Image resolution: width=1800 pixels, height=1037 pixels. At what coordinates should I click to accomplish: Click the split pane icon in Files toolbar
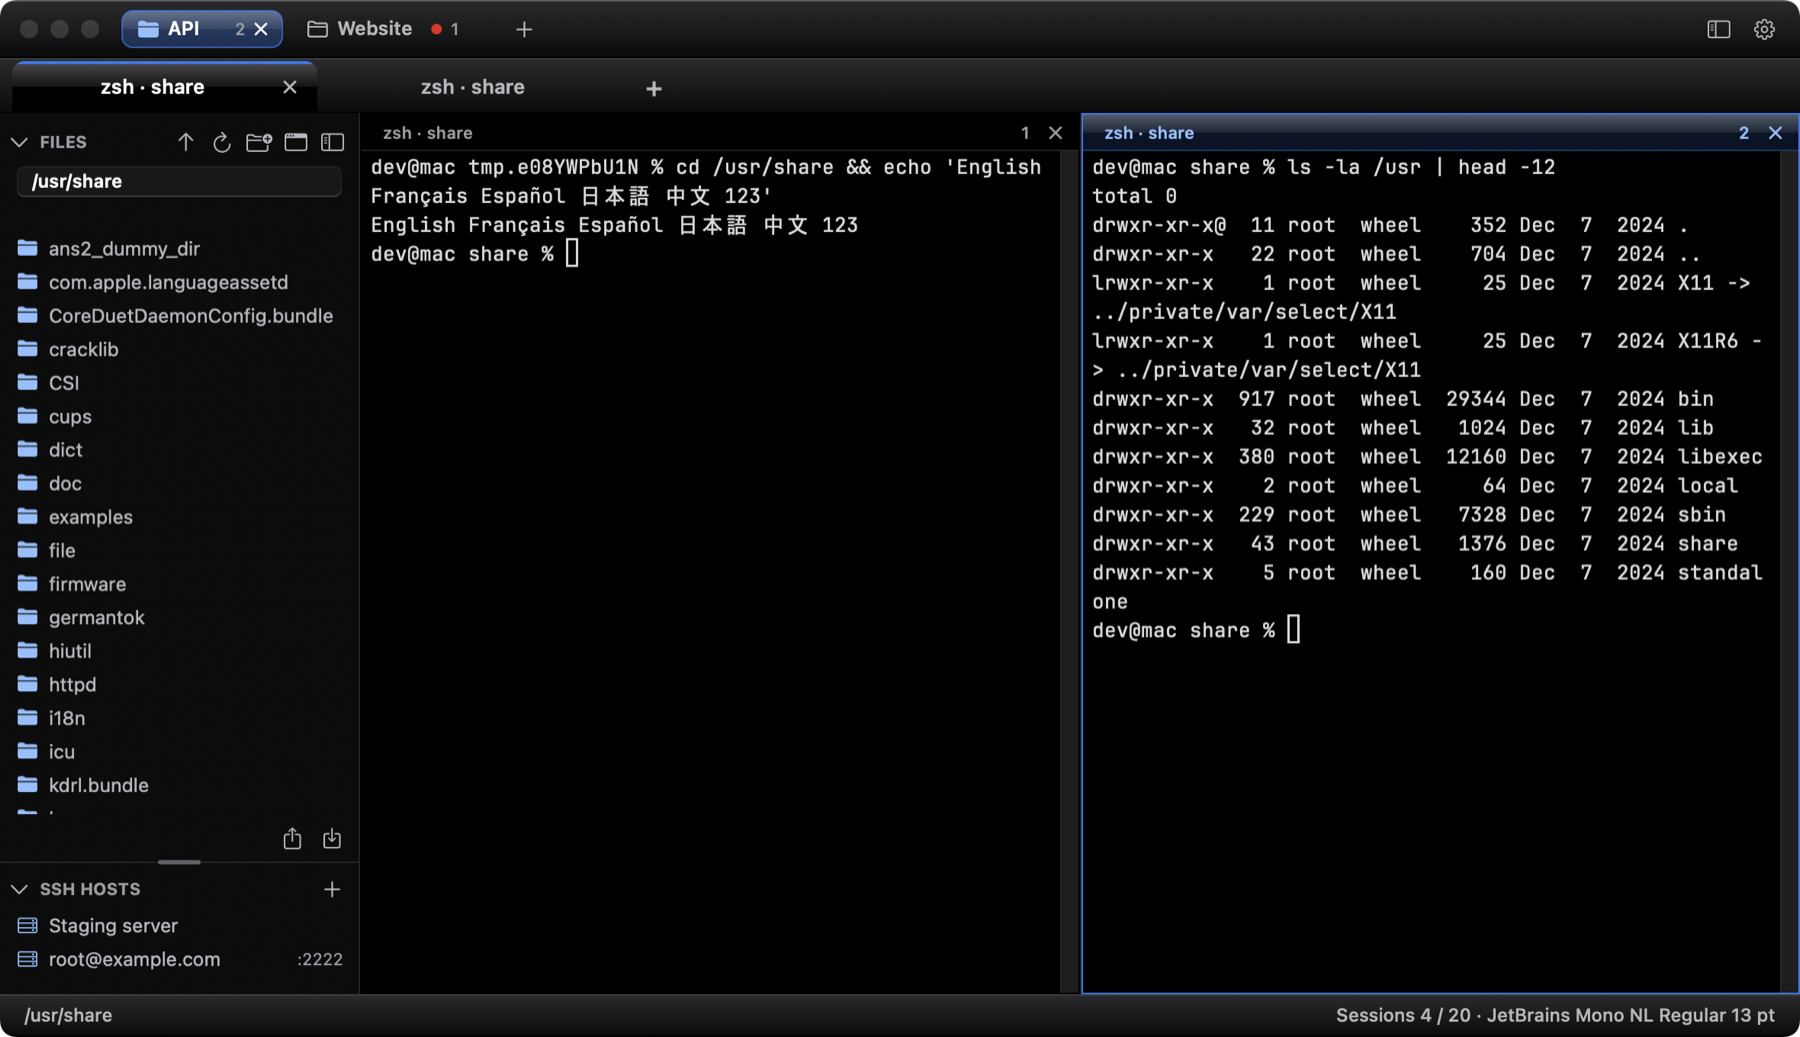(332, 142)
